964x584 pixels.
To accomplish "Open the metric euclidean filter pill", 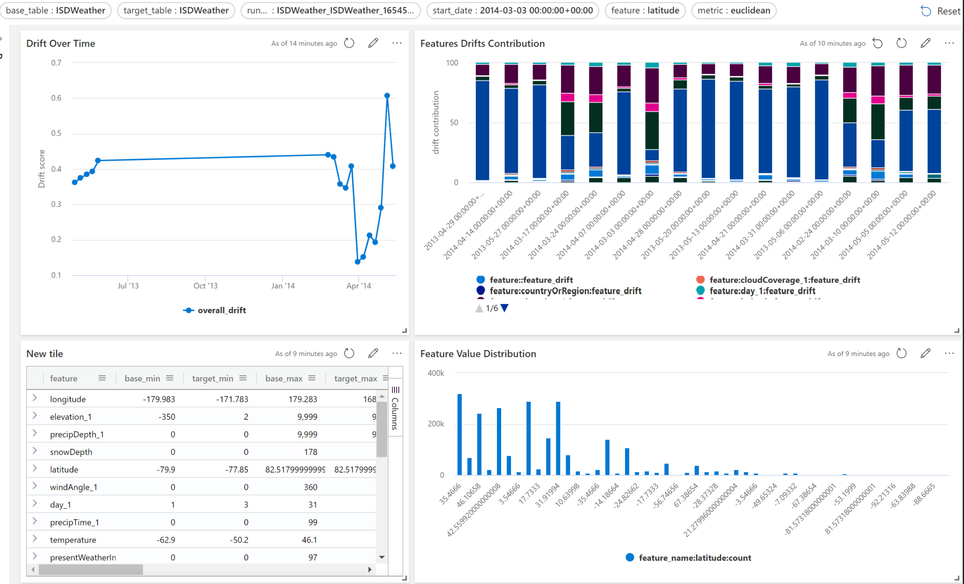I will tap(734, 10).
